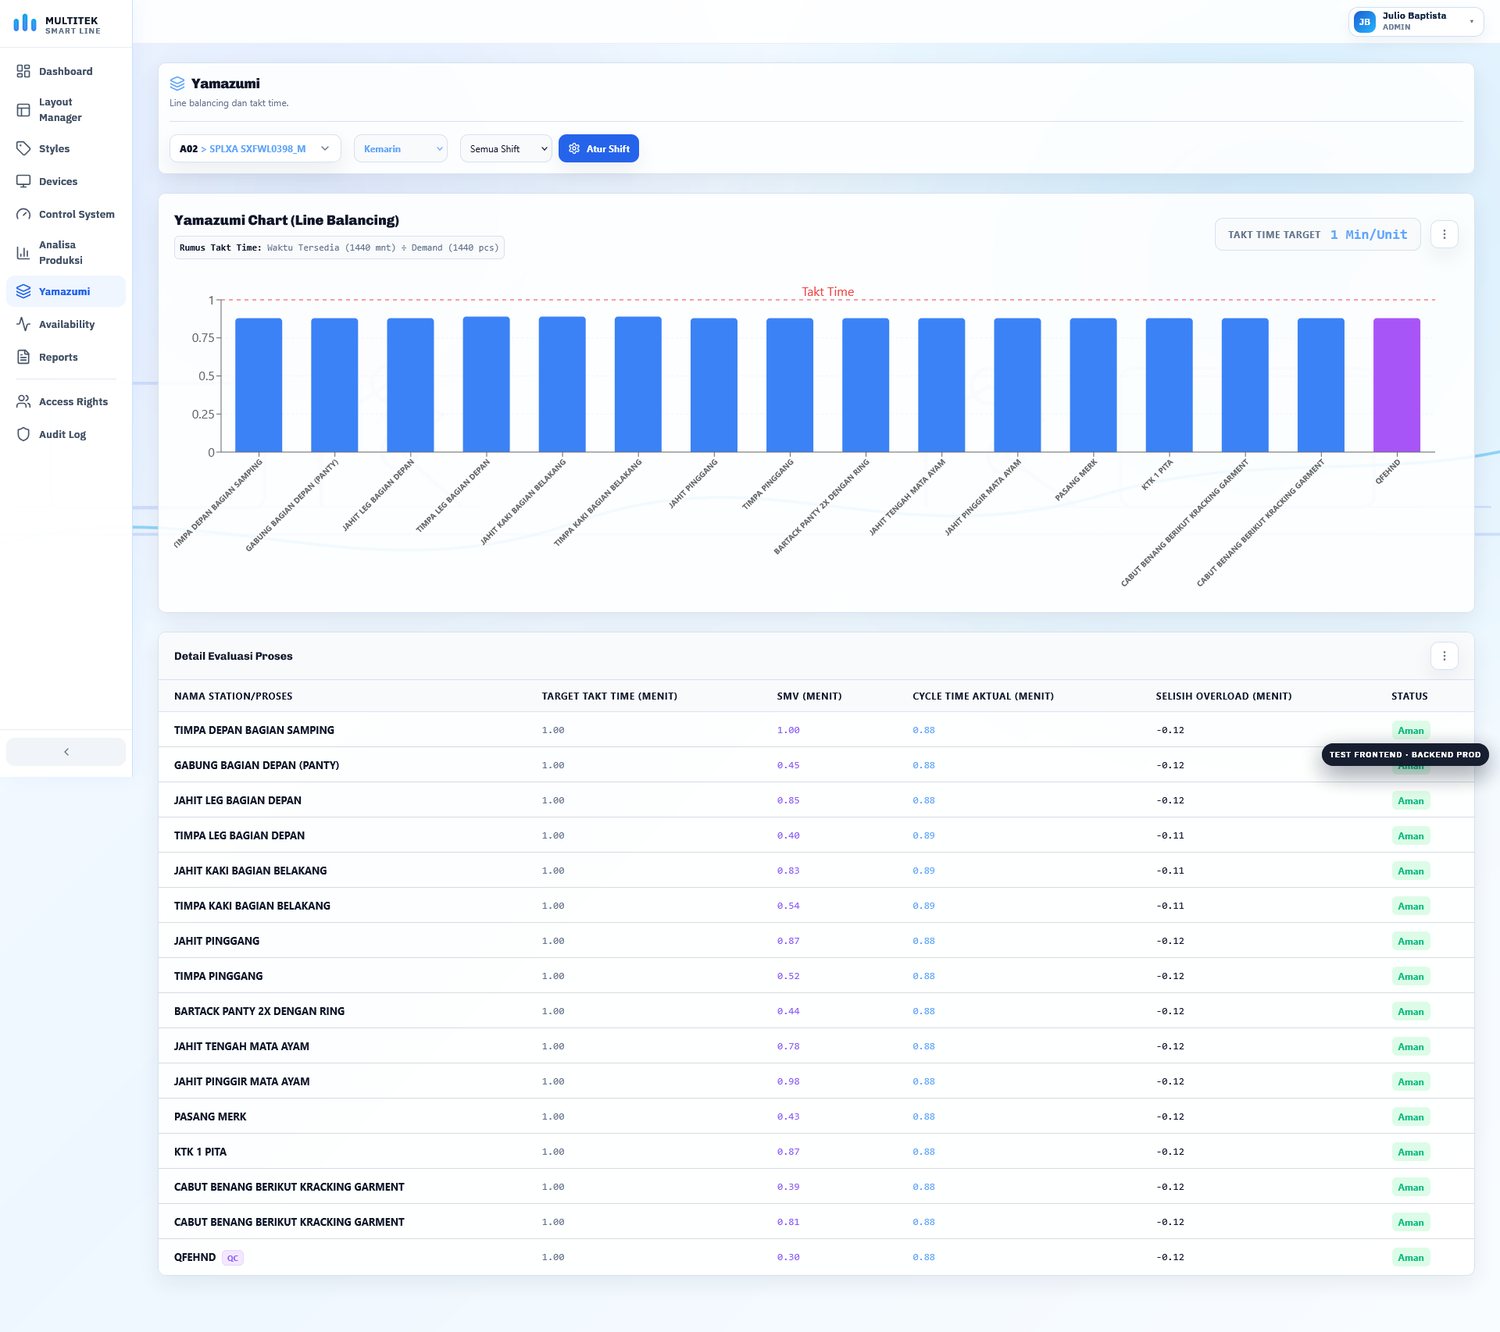Click the Audit Log shield icon
1500x1332 pixels.
click(23, 435)
